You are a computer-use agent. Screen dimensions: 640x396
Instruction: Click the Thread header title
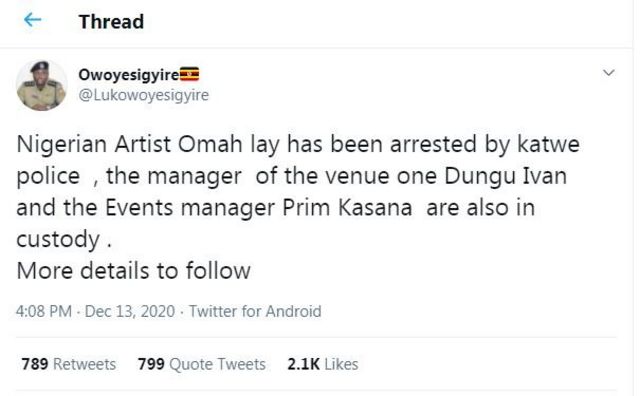111,21
